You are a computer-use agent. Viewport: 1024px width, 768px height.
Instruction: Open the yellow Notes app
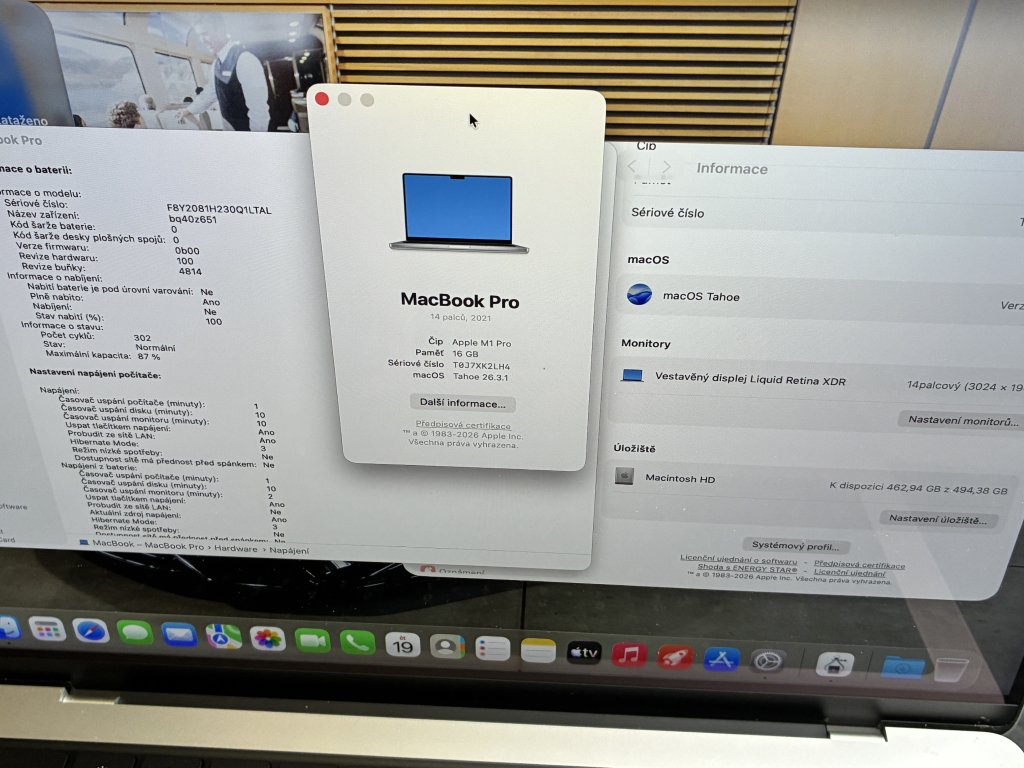[x=538, y=651]
